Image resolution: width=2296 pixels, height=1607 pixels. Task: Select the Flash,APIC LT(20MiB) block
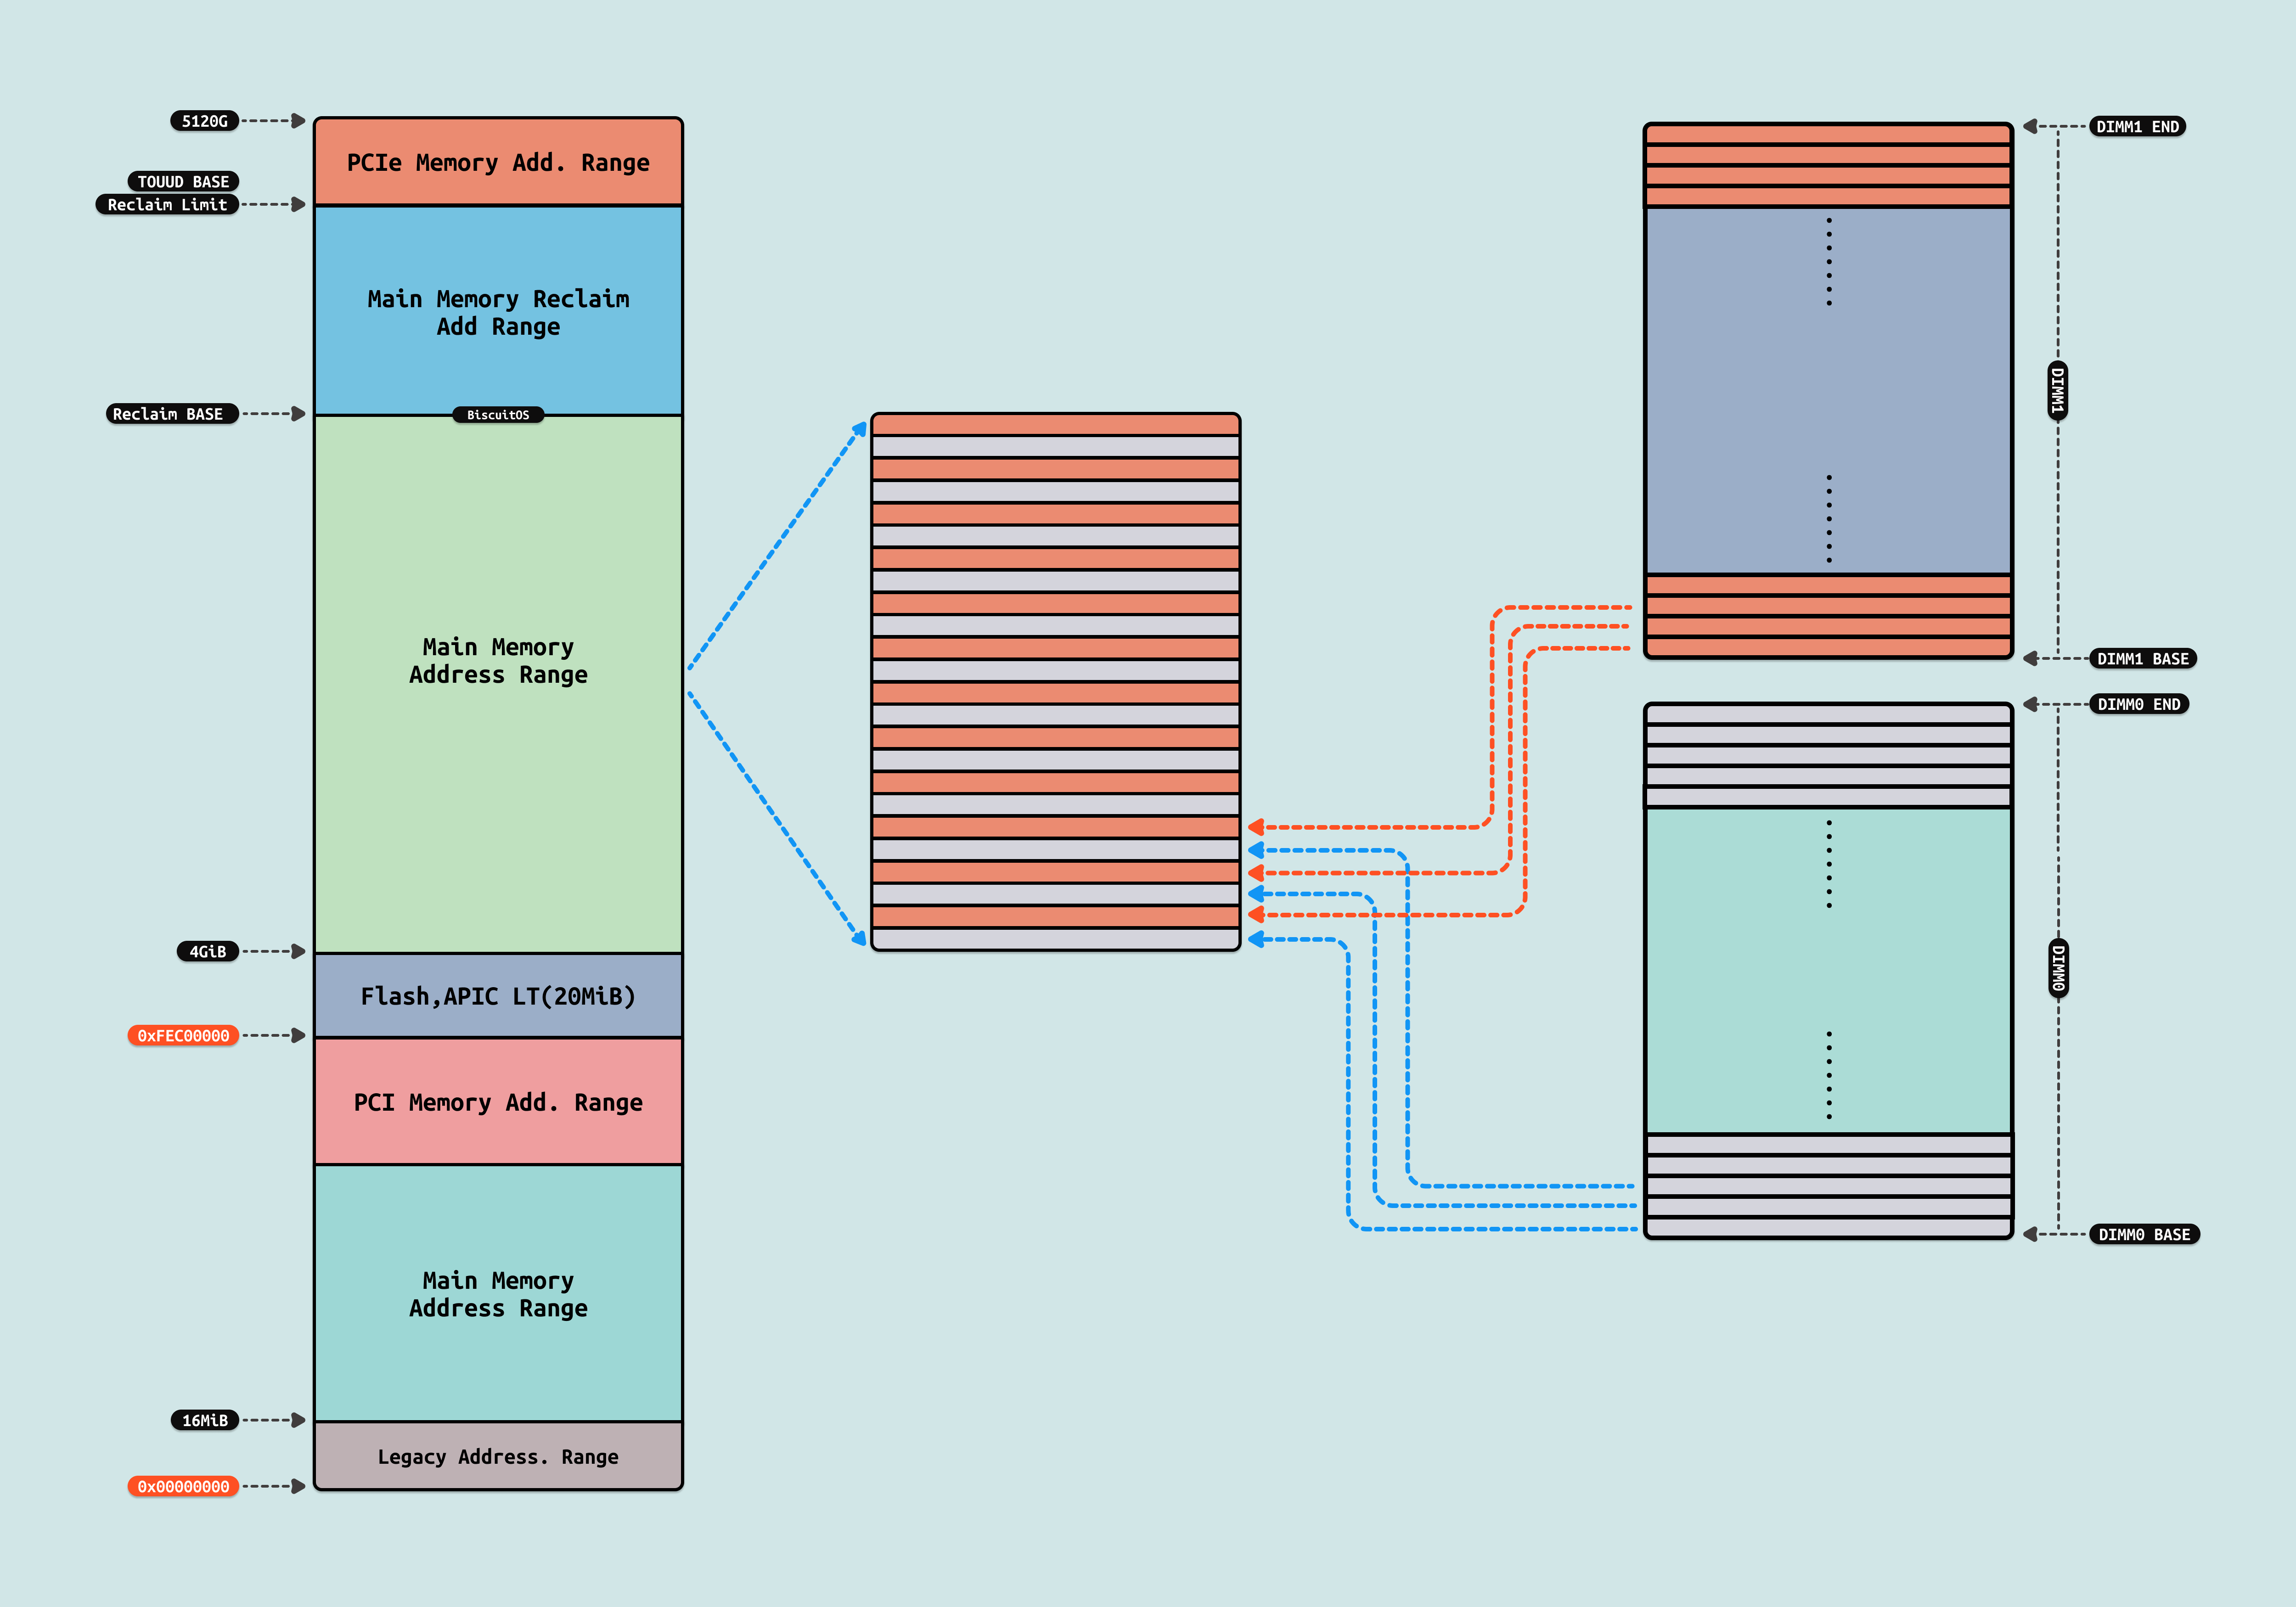click(x=498, y=996)
